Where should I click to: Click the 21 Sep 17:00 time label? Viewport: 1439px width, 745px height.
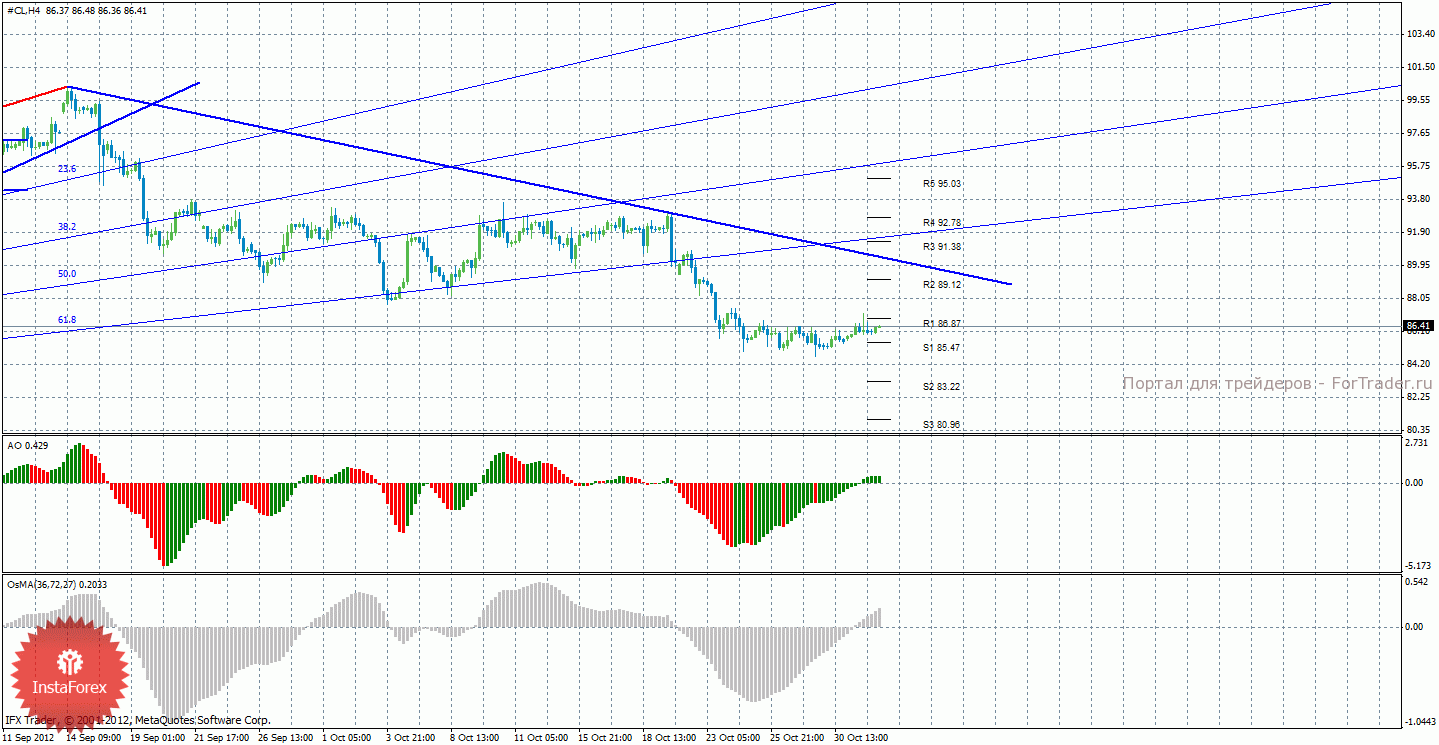coord(221,738)
